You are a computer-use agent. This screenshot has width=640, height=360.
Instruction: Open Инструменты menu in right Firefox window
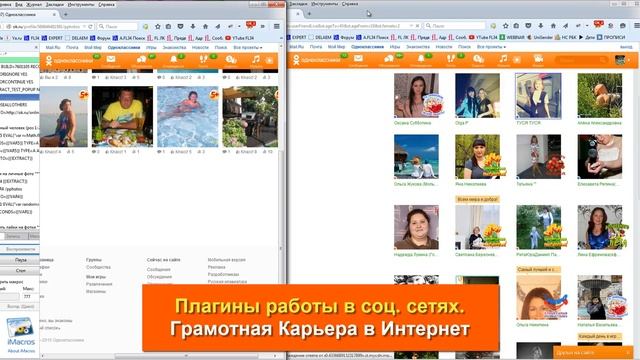(x=325, y=4)
